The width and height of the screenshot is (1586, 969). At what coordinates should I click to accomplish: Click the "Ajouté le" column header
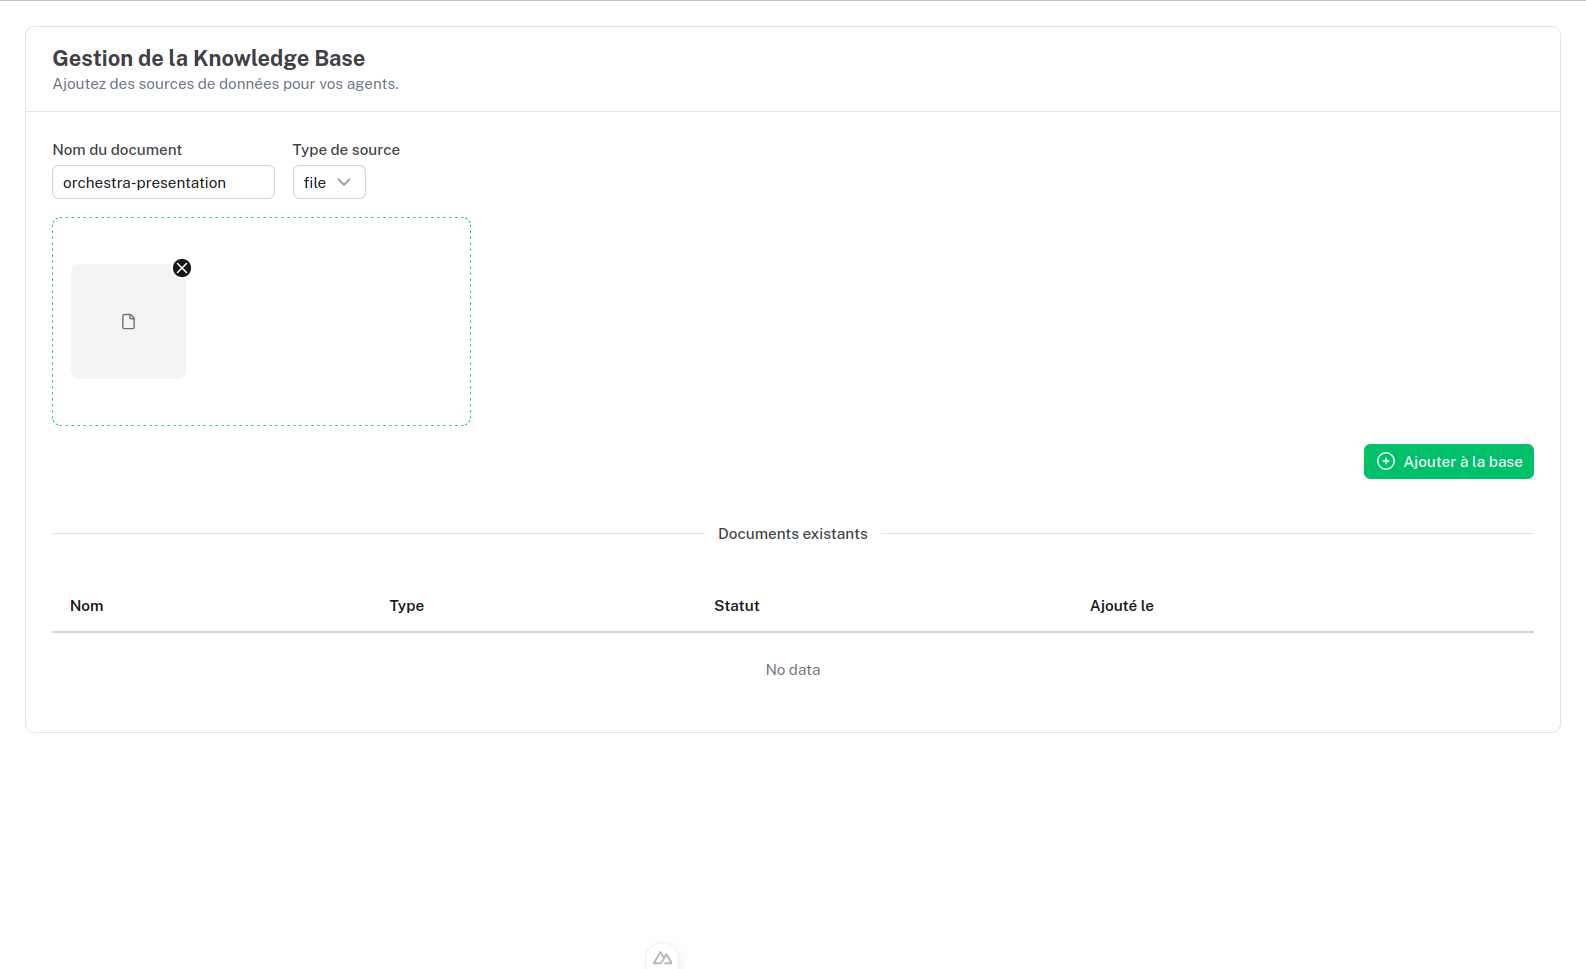point(1122,606)
